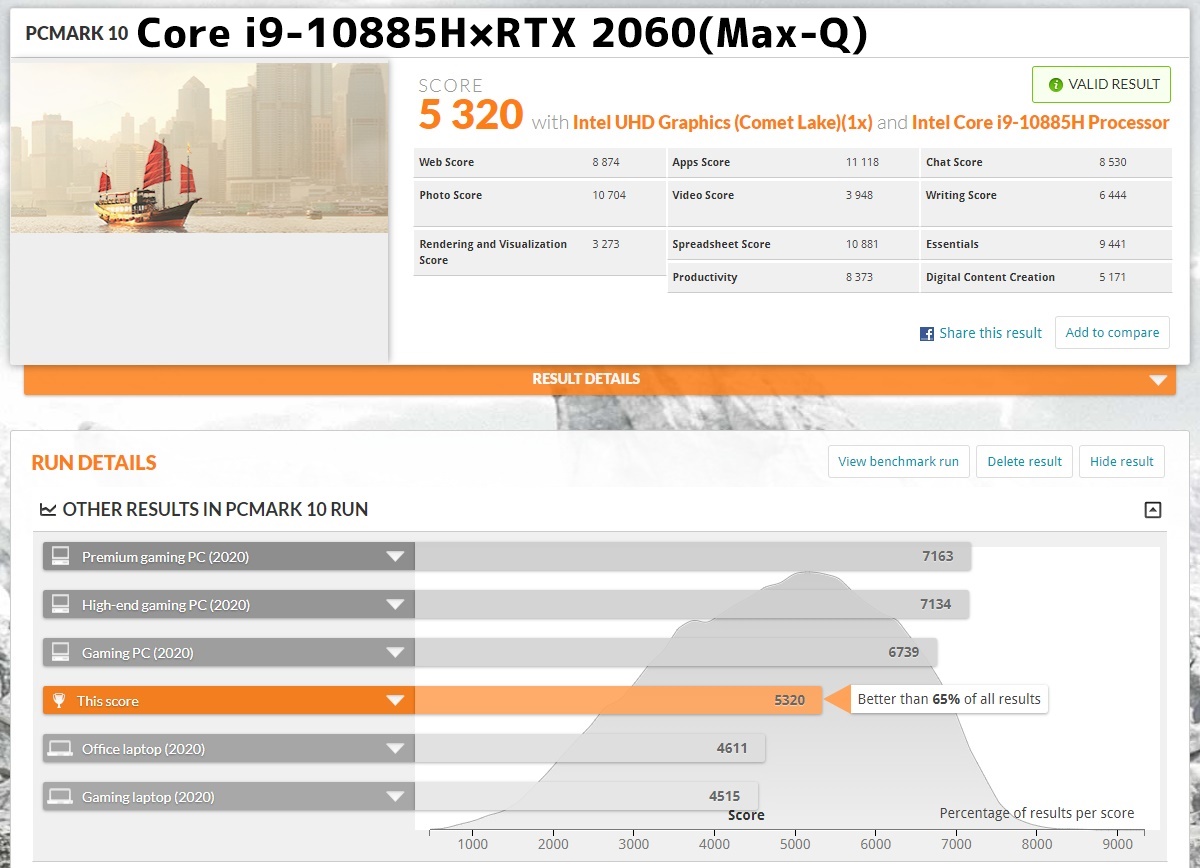Click the Premium gaming PC bar showing 7163
Viewport: 1200px width, 868px height.
[692, 557]
